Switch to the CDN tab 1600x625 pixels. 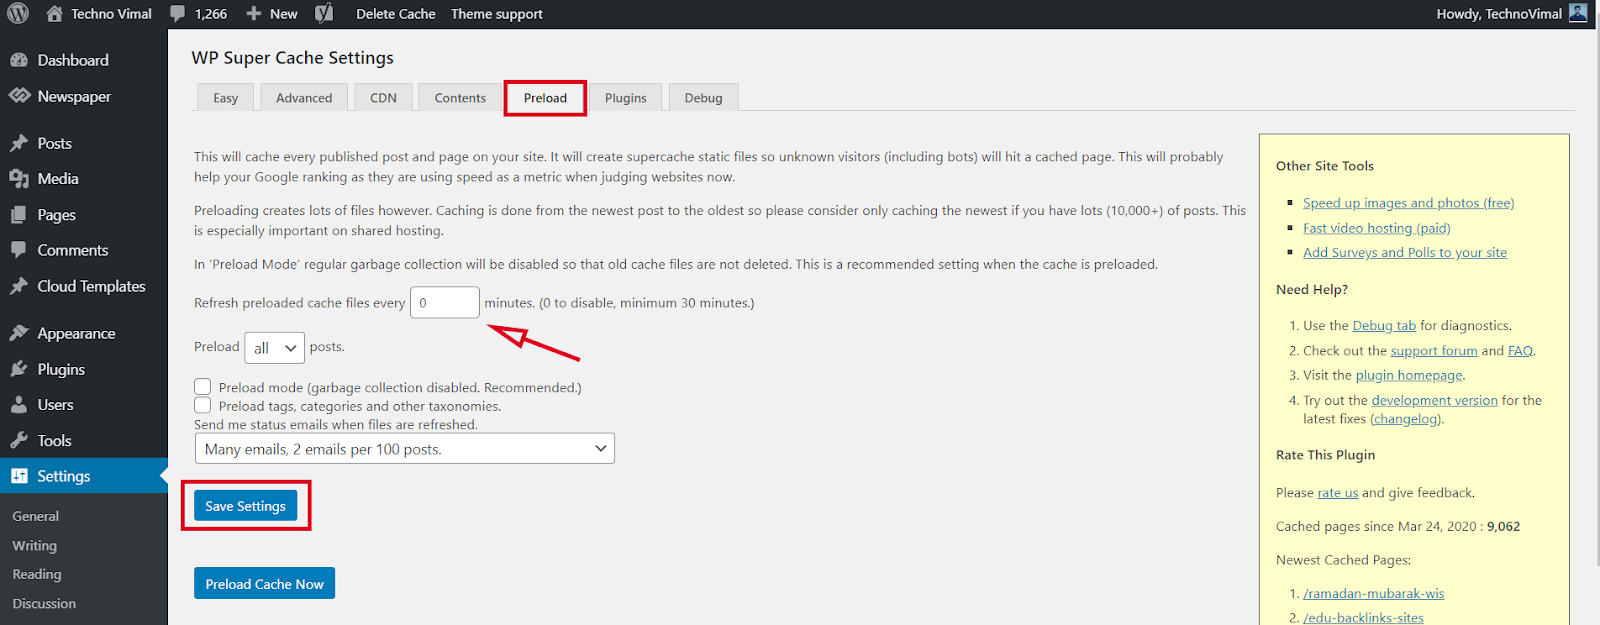383,98
